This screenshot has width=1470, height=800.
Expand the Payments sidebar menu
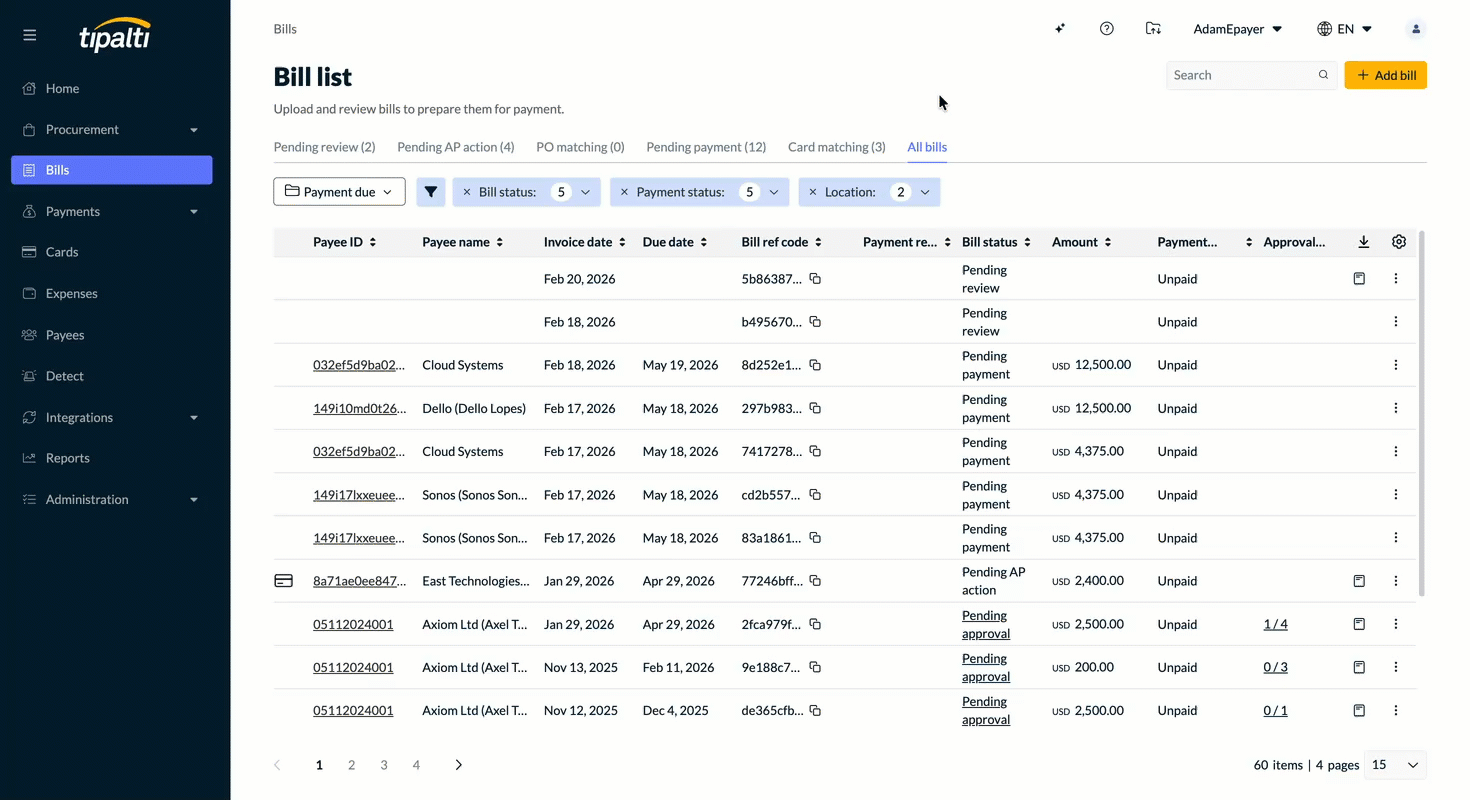(x=112, y=211)
